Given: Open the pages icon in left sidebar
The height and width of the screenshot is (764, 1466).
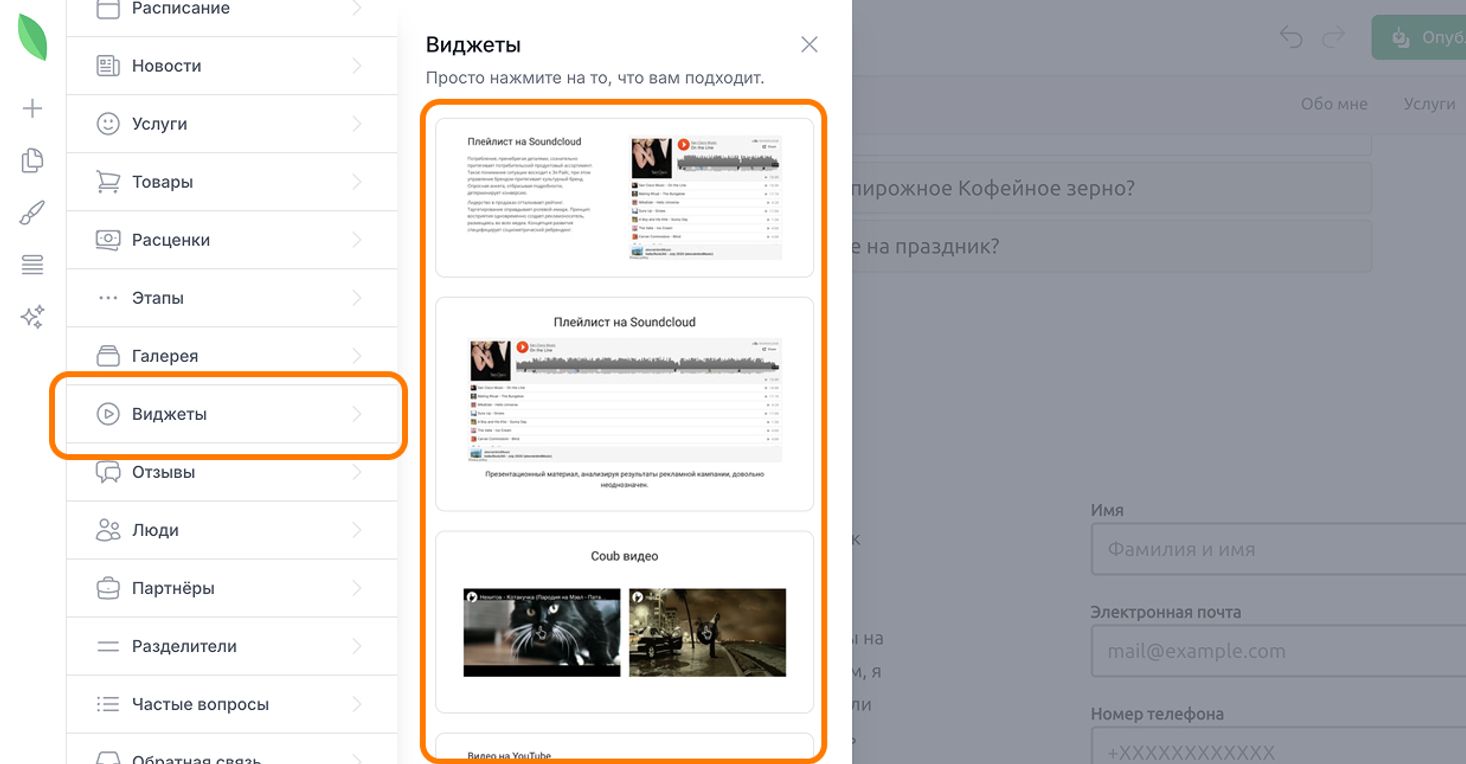Looking at the screenshot, I should (x=32, y=160).
